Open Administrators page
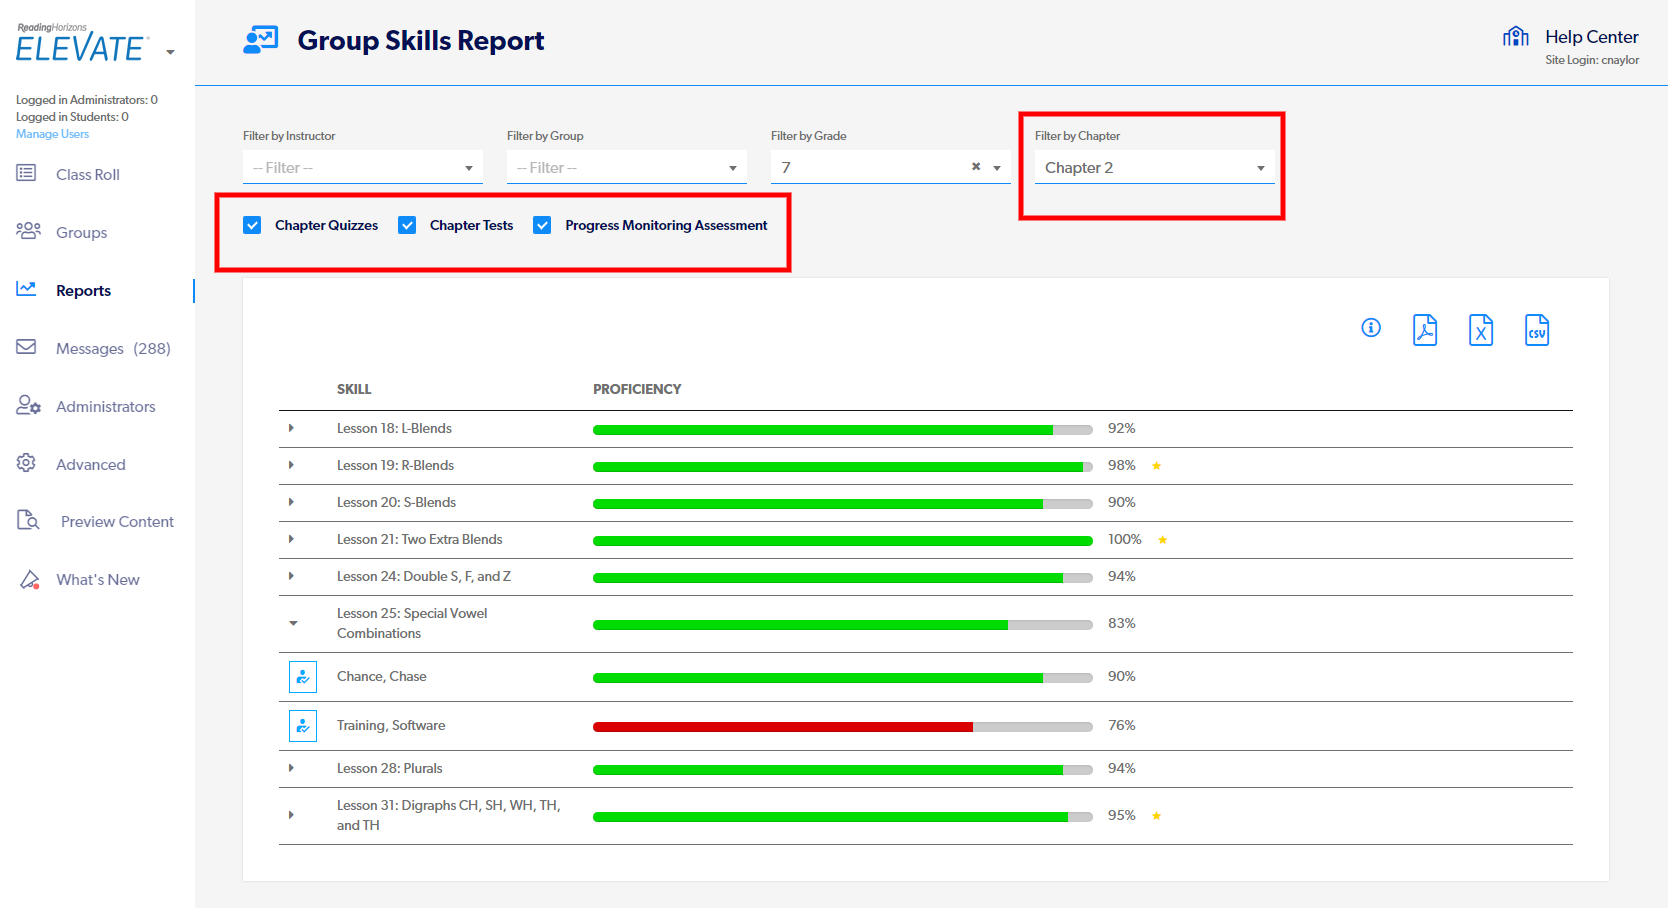 [x=106, y=406]
